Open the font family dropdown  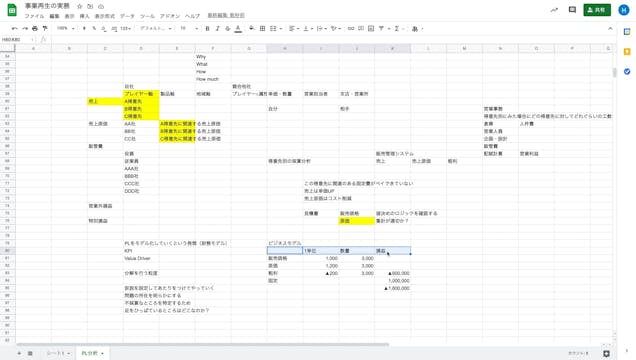tap(156, 28)
